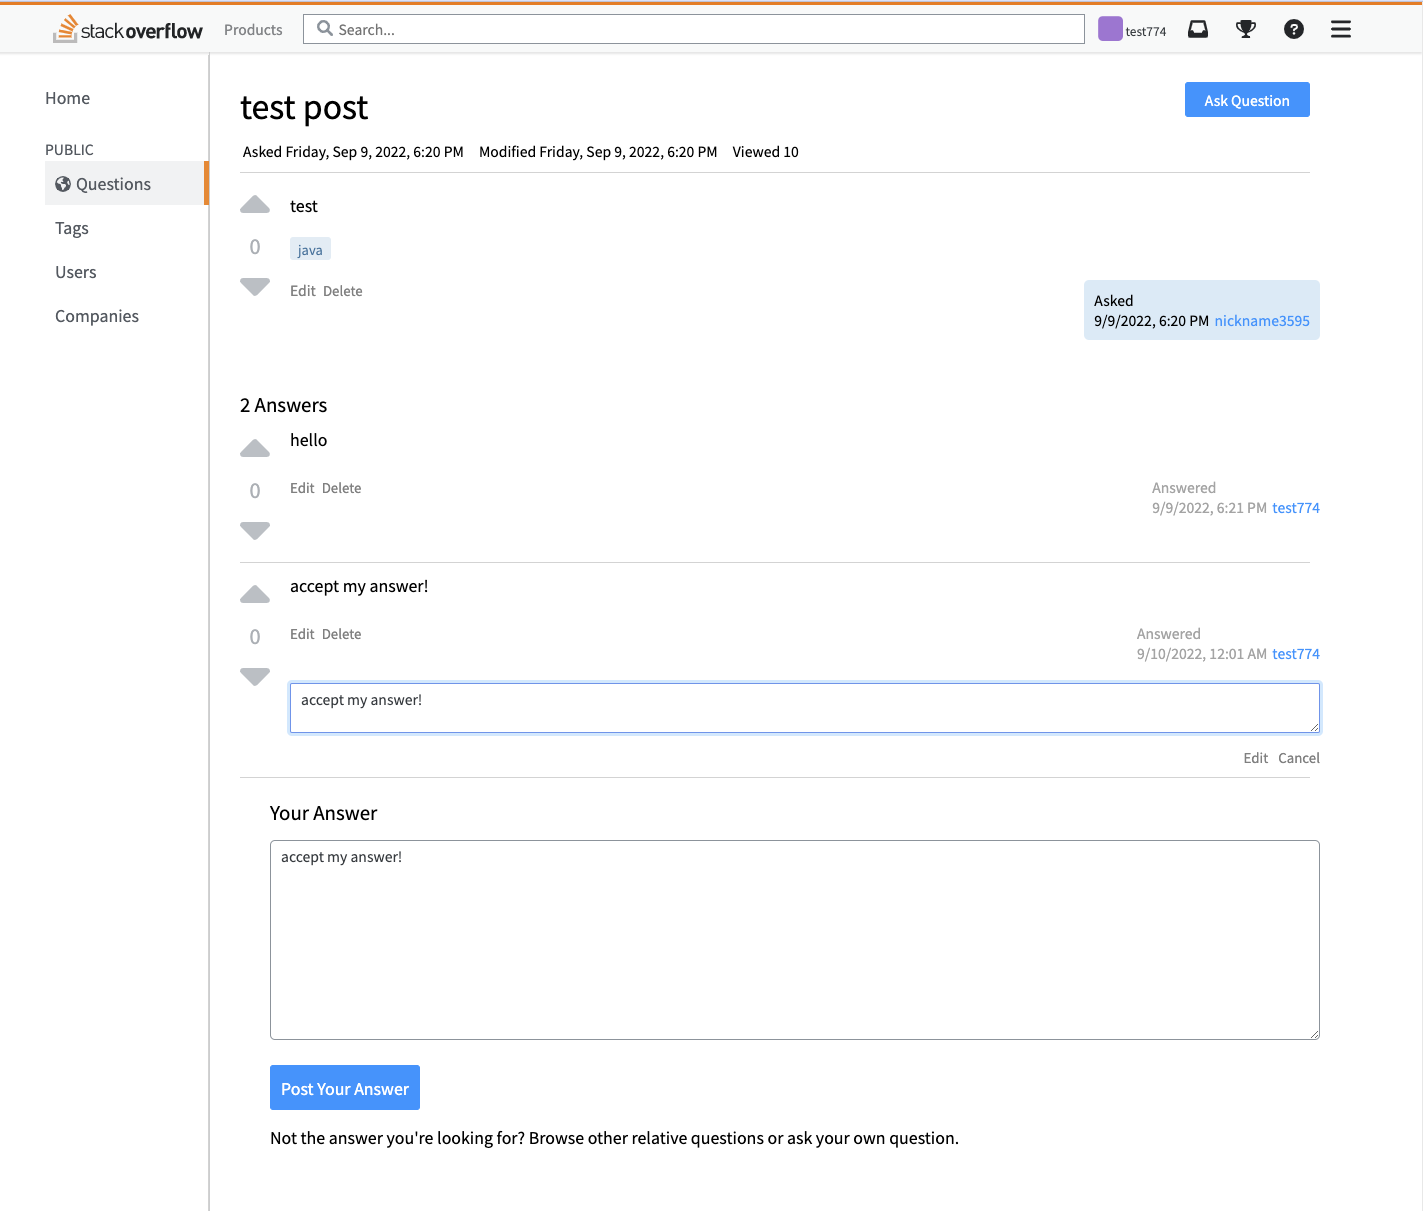Click the Your Answer textarea
Image resolution: width=1423 pixels, height=1211 pixels.
[795, 940]
